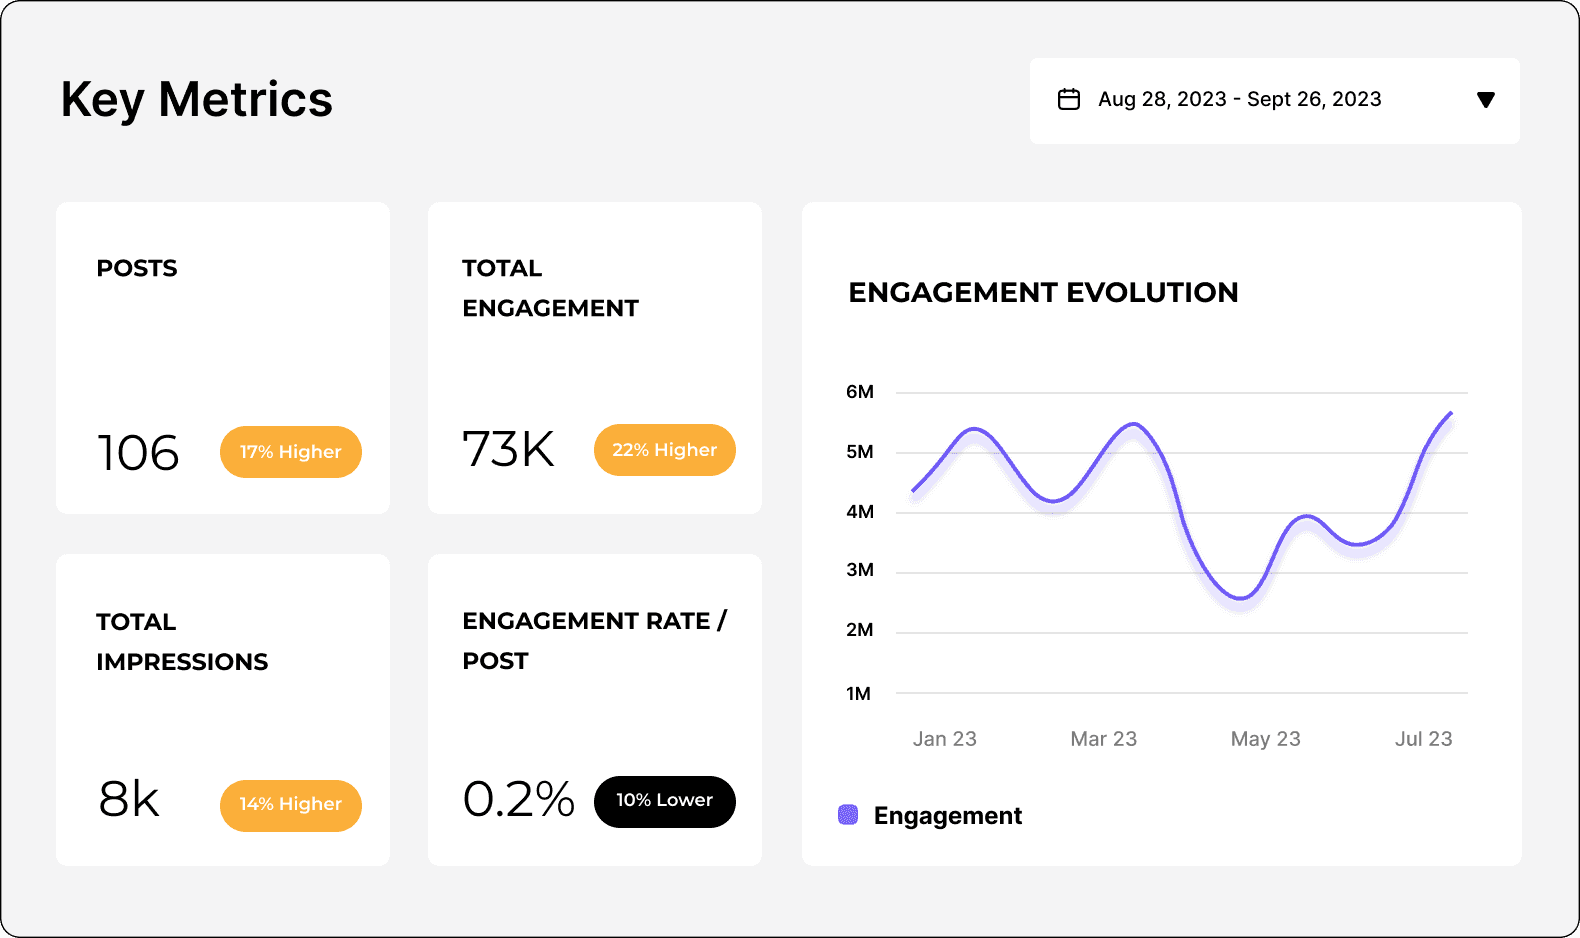The width and height of the screenshot is (1580, 938).
Task: Toggle the Engagement series legend label
Action: pos(947,816)
